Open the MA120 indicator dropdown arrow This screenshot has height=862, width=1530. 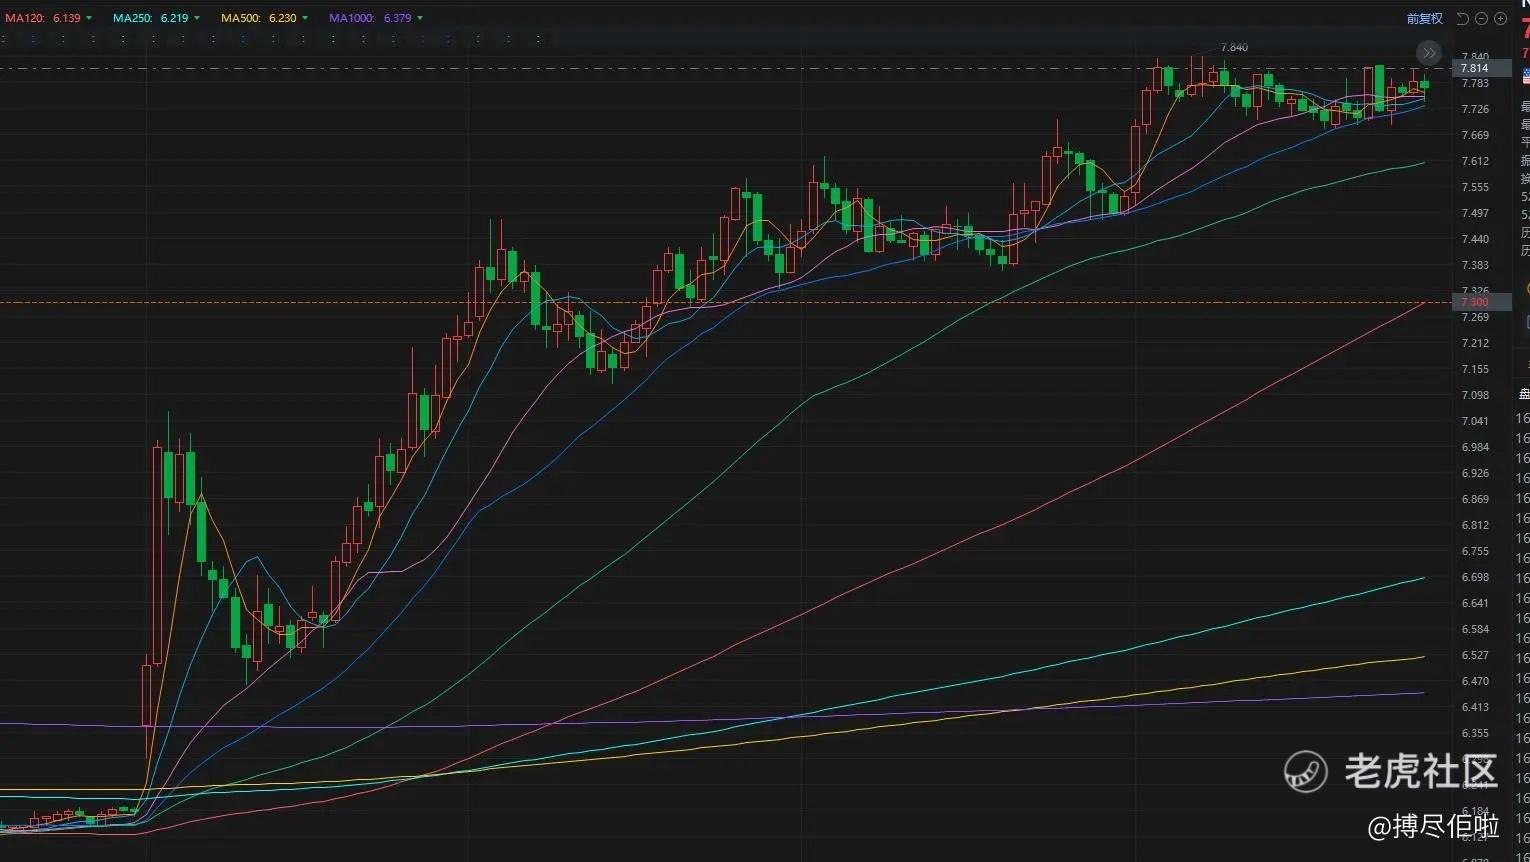89,18
